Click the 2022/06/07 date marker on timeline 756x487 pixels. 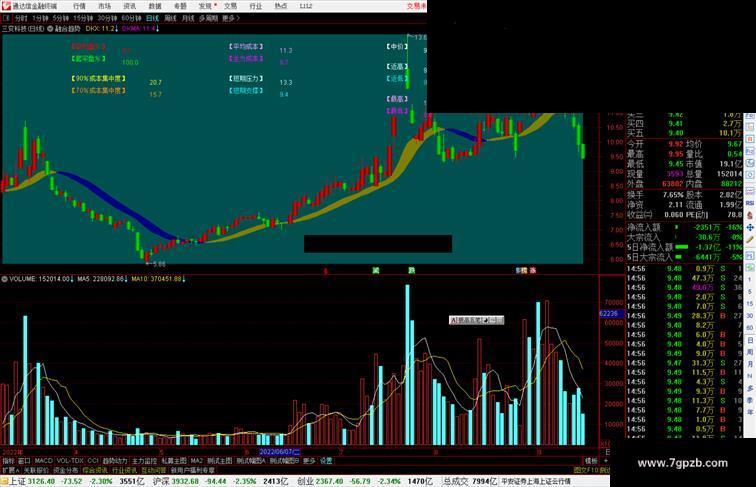click(x=280, y=452)
